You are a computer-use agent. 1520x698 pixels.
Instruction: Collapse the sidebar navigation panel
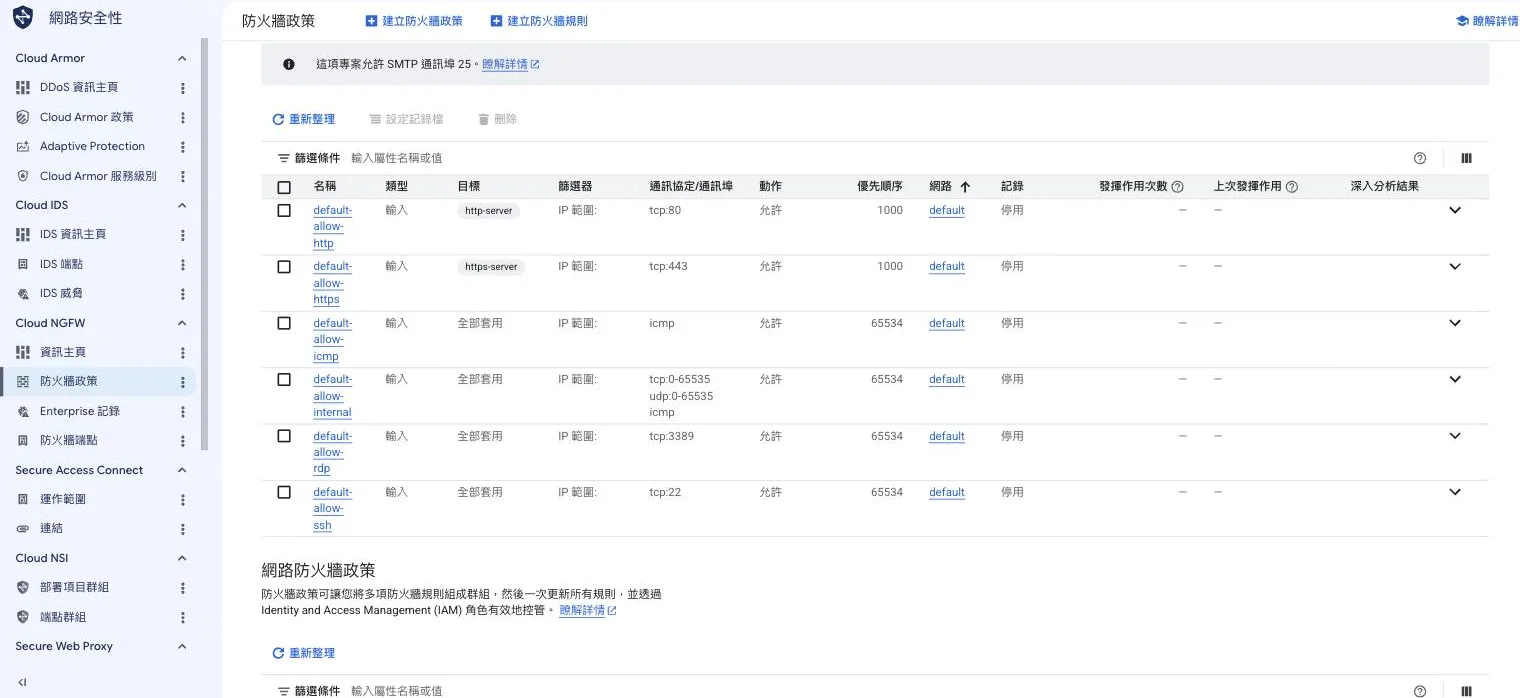point(22,682)
